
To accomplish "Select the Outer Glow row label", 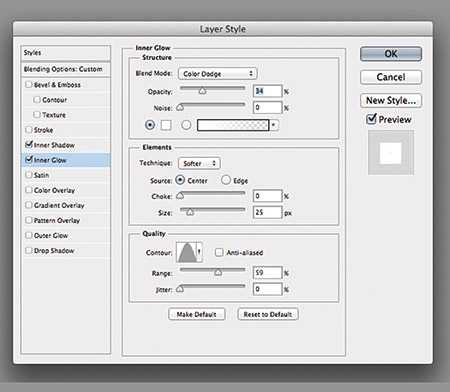I will point(51,235).
